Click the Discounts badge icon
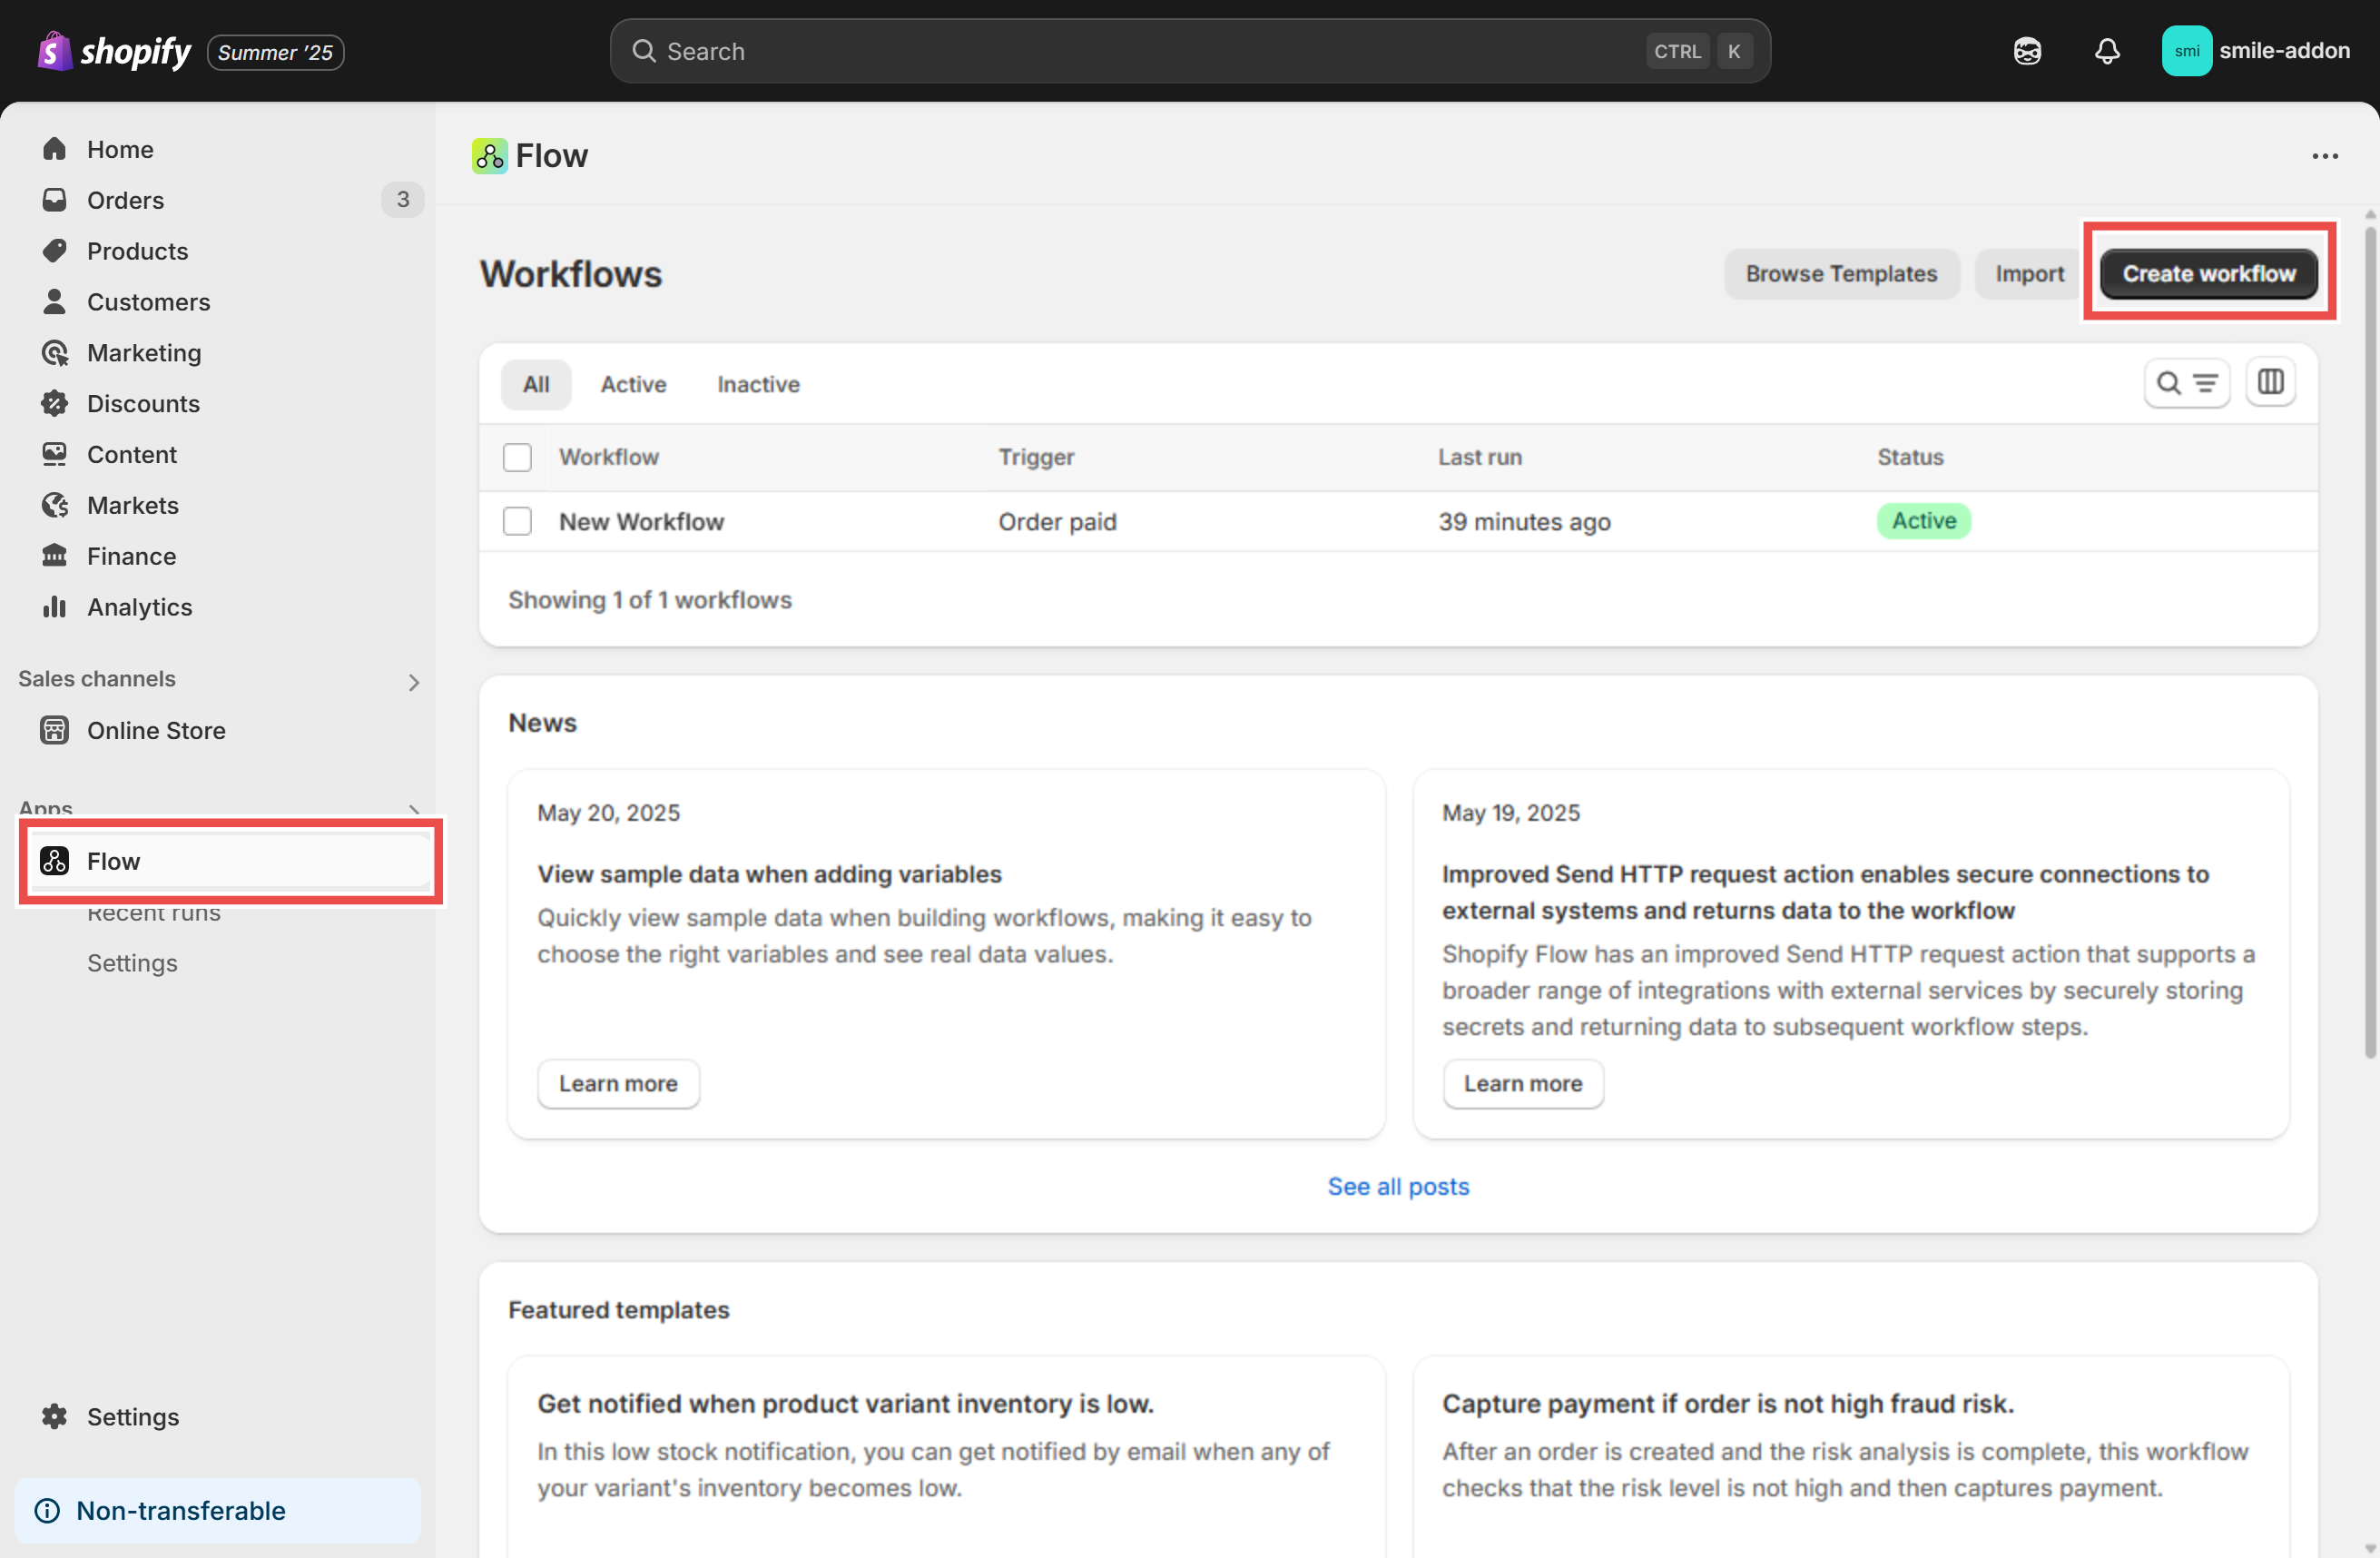 54,403
